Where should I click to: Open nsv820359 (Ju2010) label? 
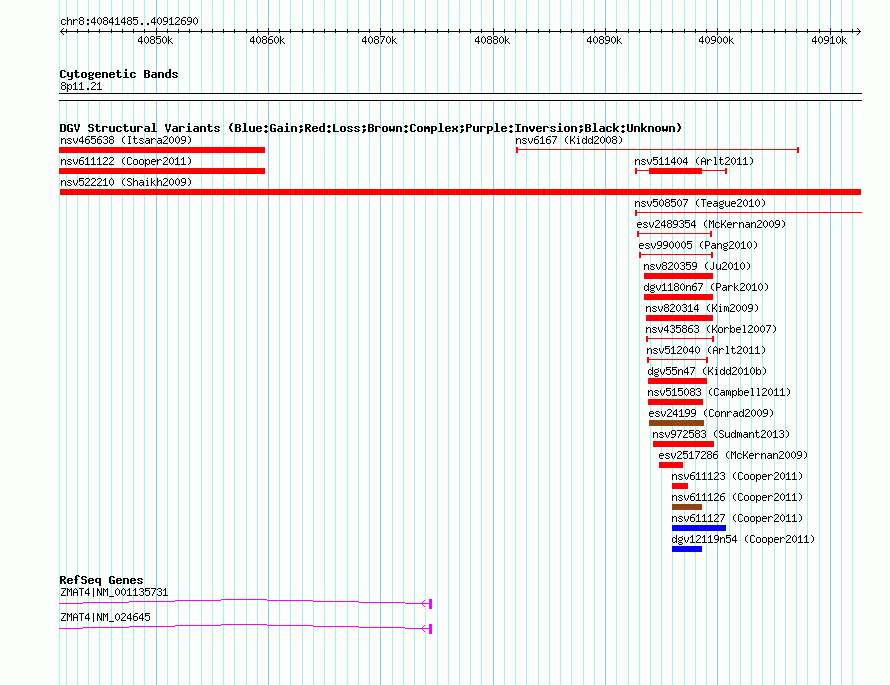tap(697, 266)
